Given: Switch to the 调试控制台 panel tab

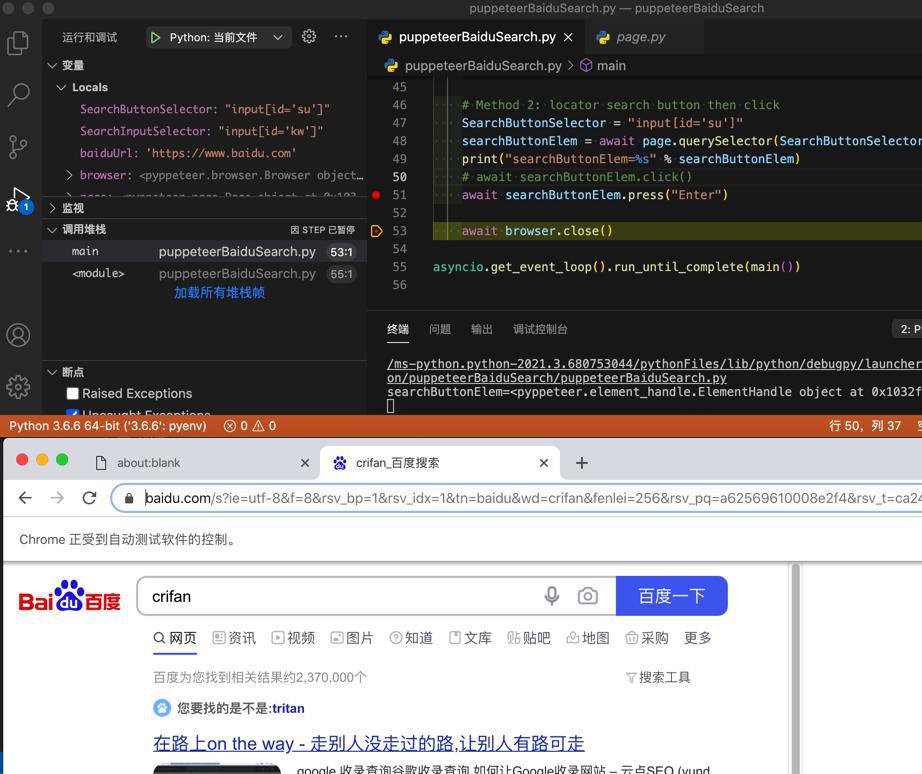Looking at the screenshot, I should (540, 329).
